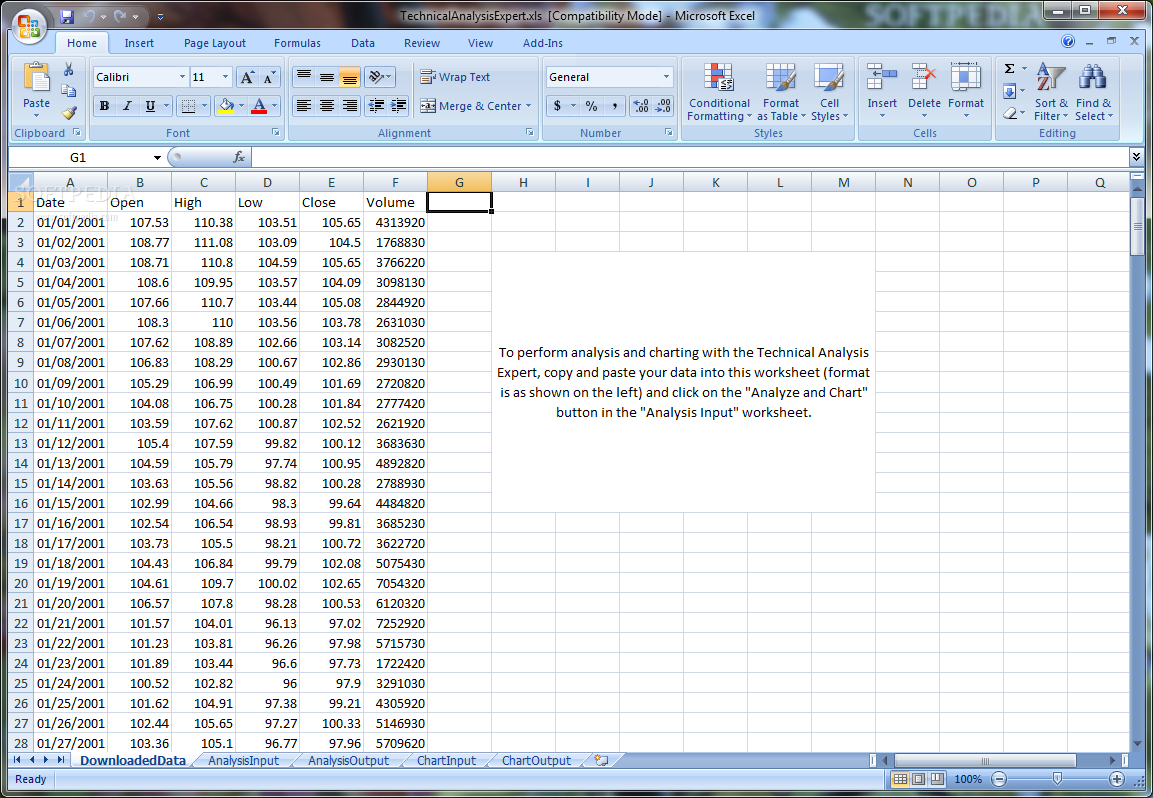Save the workbook via Quick Access

pos(67,16)
